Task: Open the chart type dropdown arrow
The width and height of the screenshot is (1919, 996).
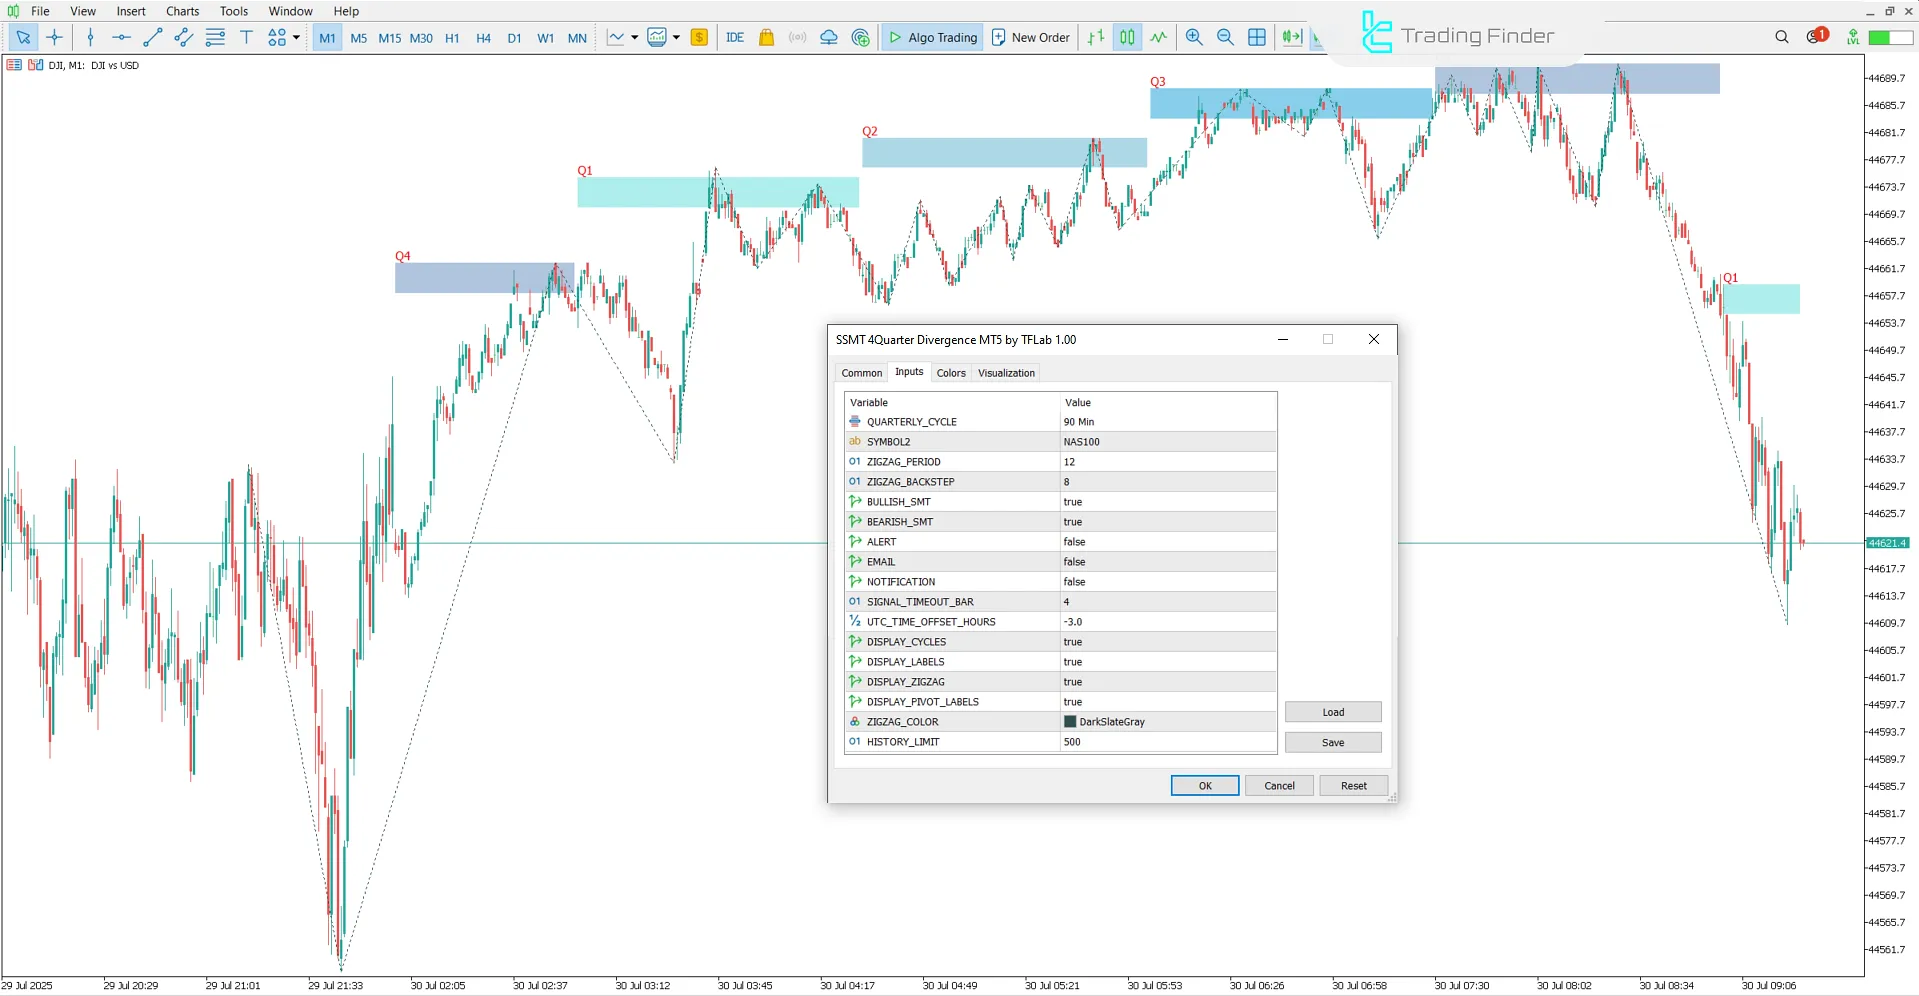Action: point(676,37)
